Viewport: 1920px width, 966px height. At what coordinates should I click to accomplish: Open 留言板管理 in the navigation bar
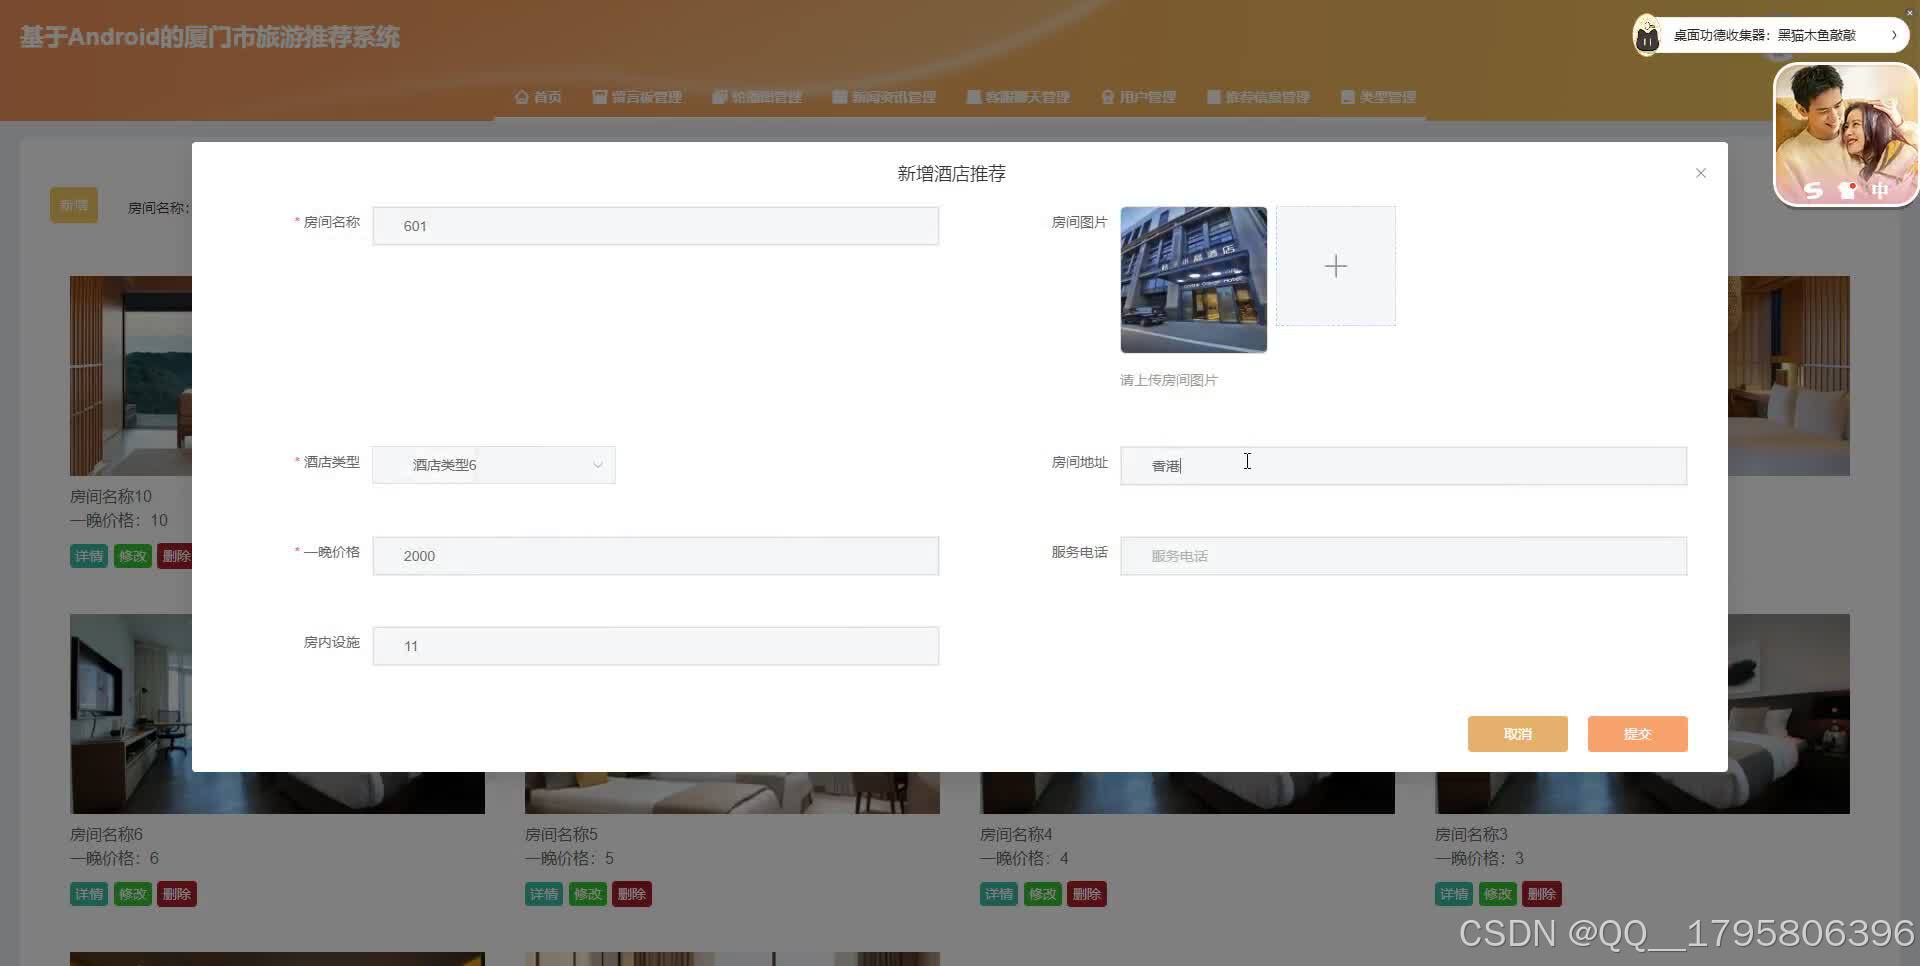point(637,97)
